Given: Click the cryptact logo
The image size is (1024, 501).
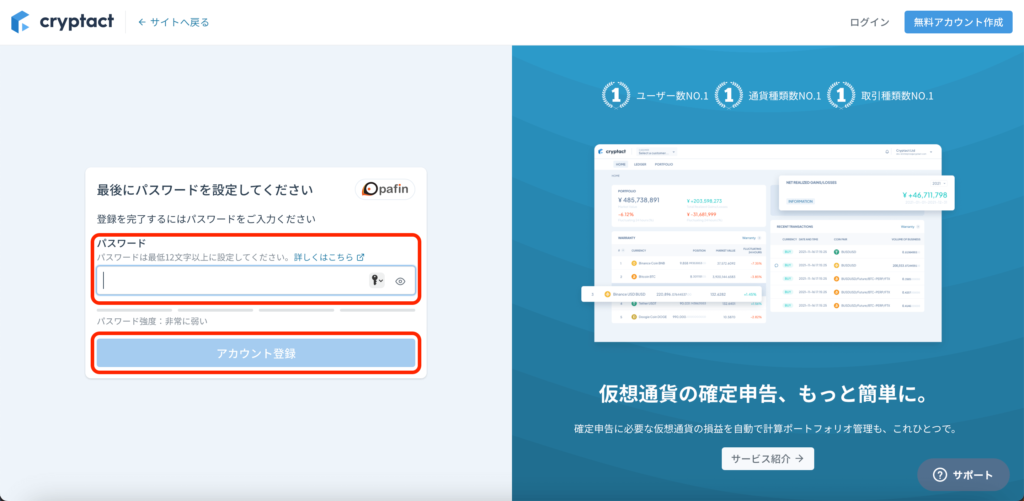Looking at the screenshot, I should pos(62,22).
